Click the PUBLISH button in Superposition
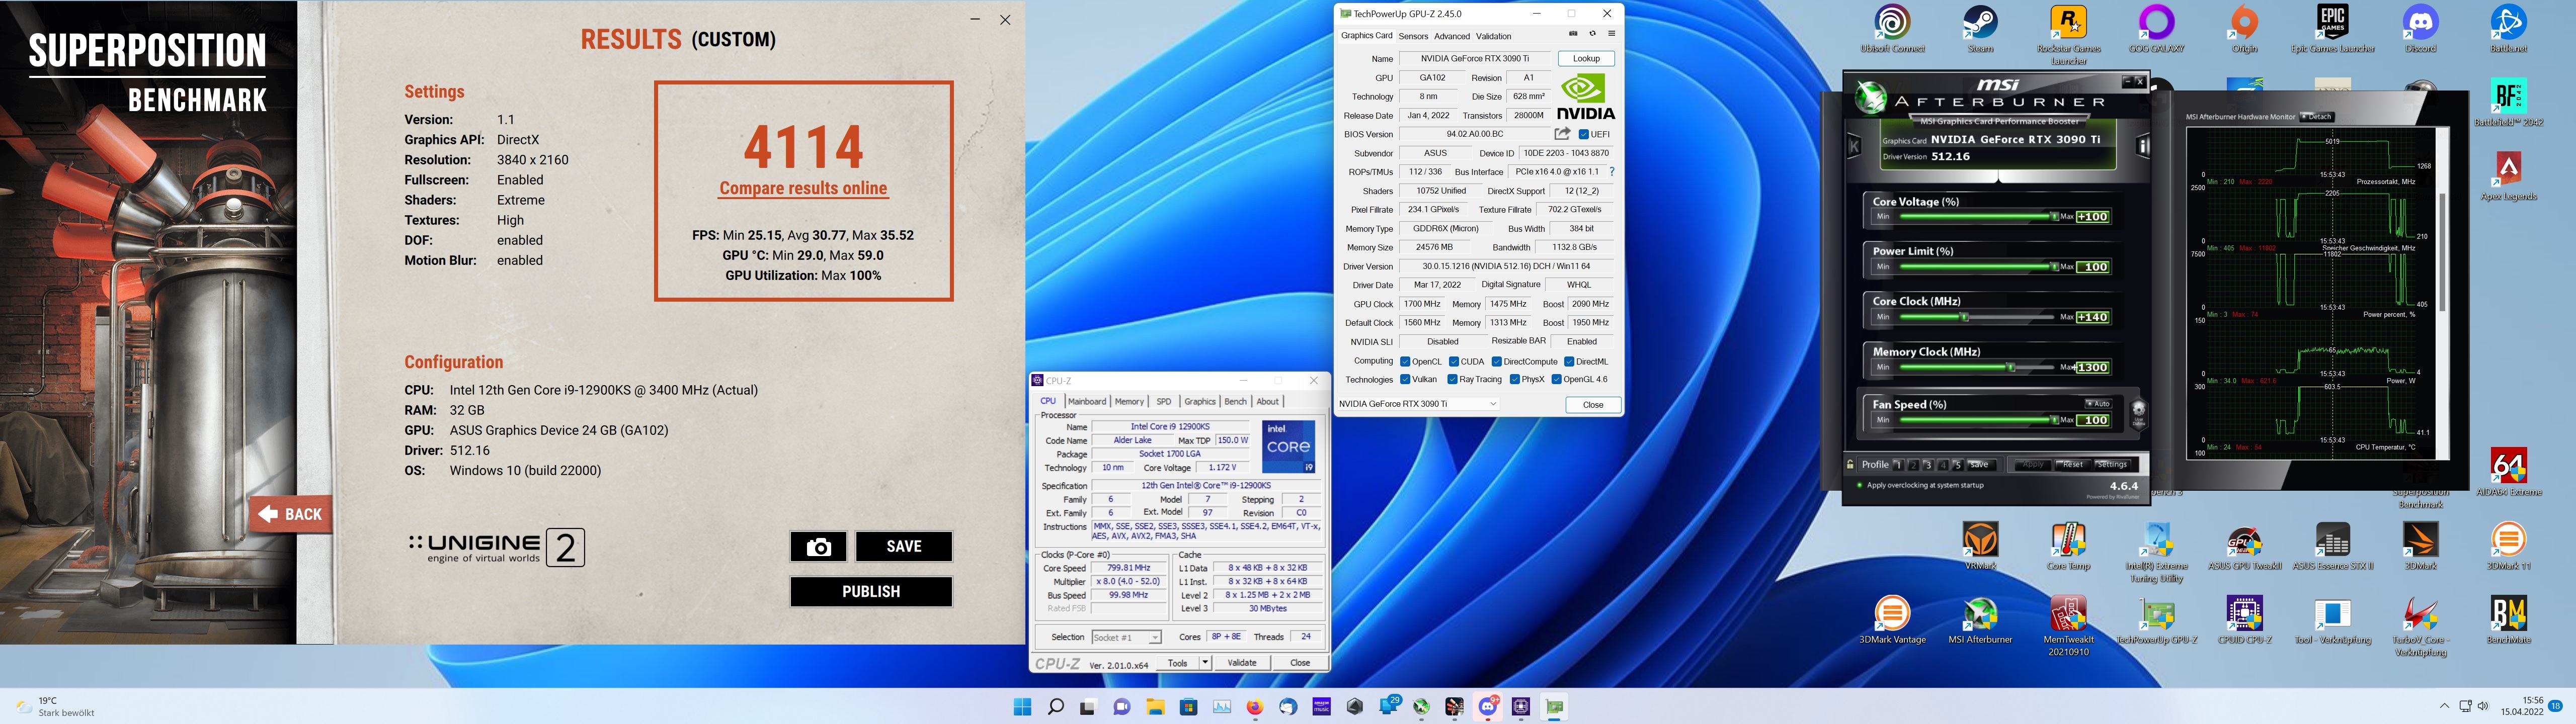Image resolution: width=2576 pixels, height=724 pixels. (871, 591)
